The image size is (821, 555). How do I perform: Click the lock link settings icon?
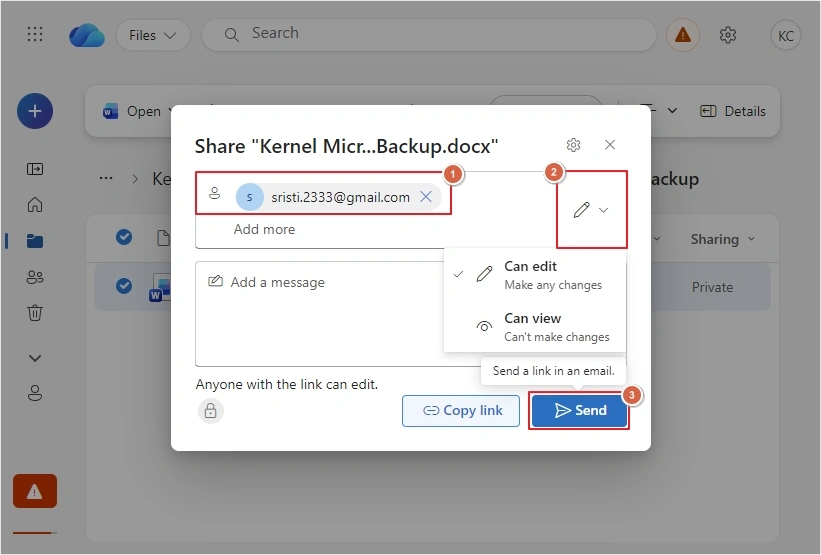(210, 410)
